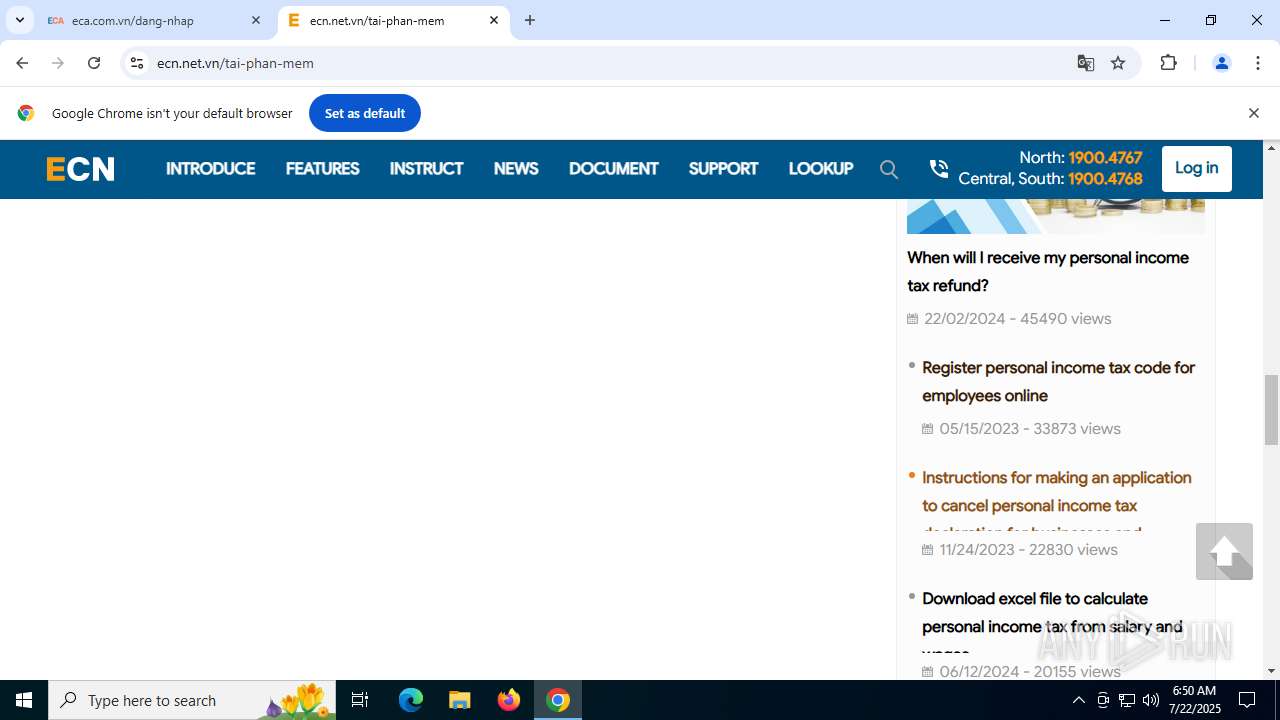Open the Windows Start menu
The width and height of the screenshot is (1280, 720).
[24, 700]
